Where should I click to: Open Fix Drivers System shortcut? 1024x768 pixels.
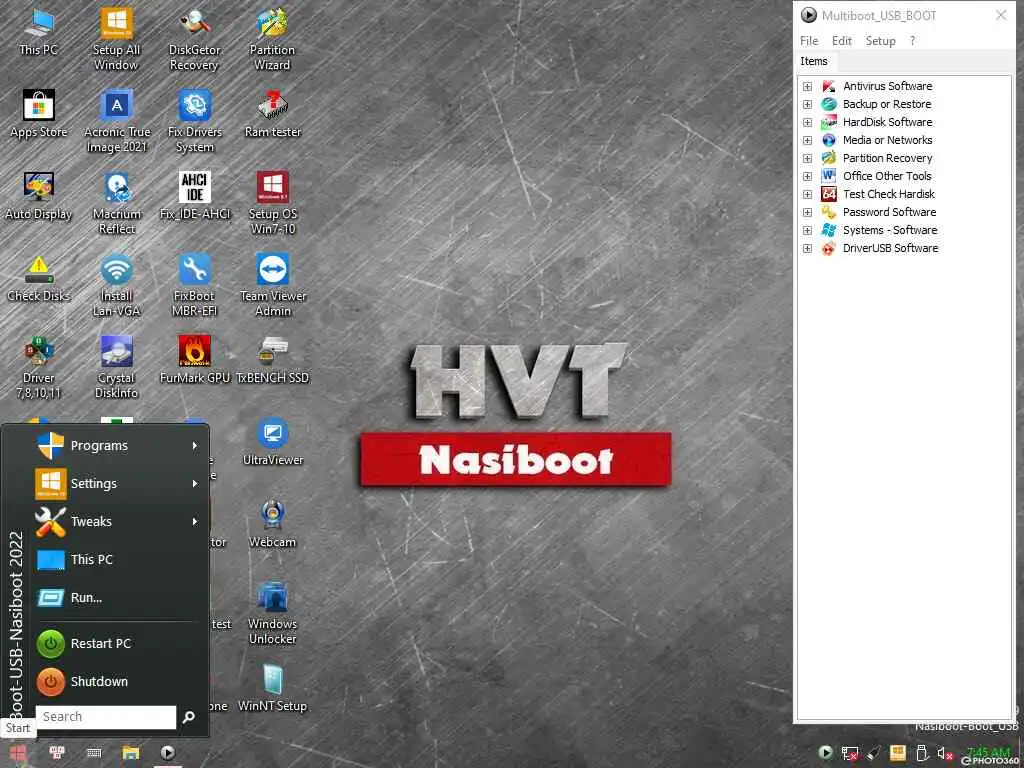[x=195, y=121]
